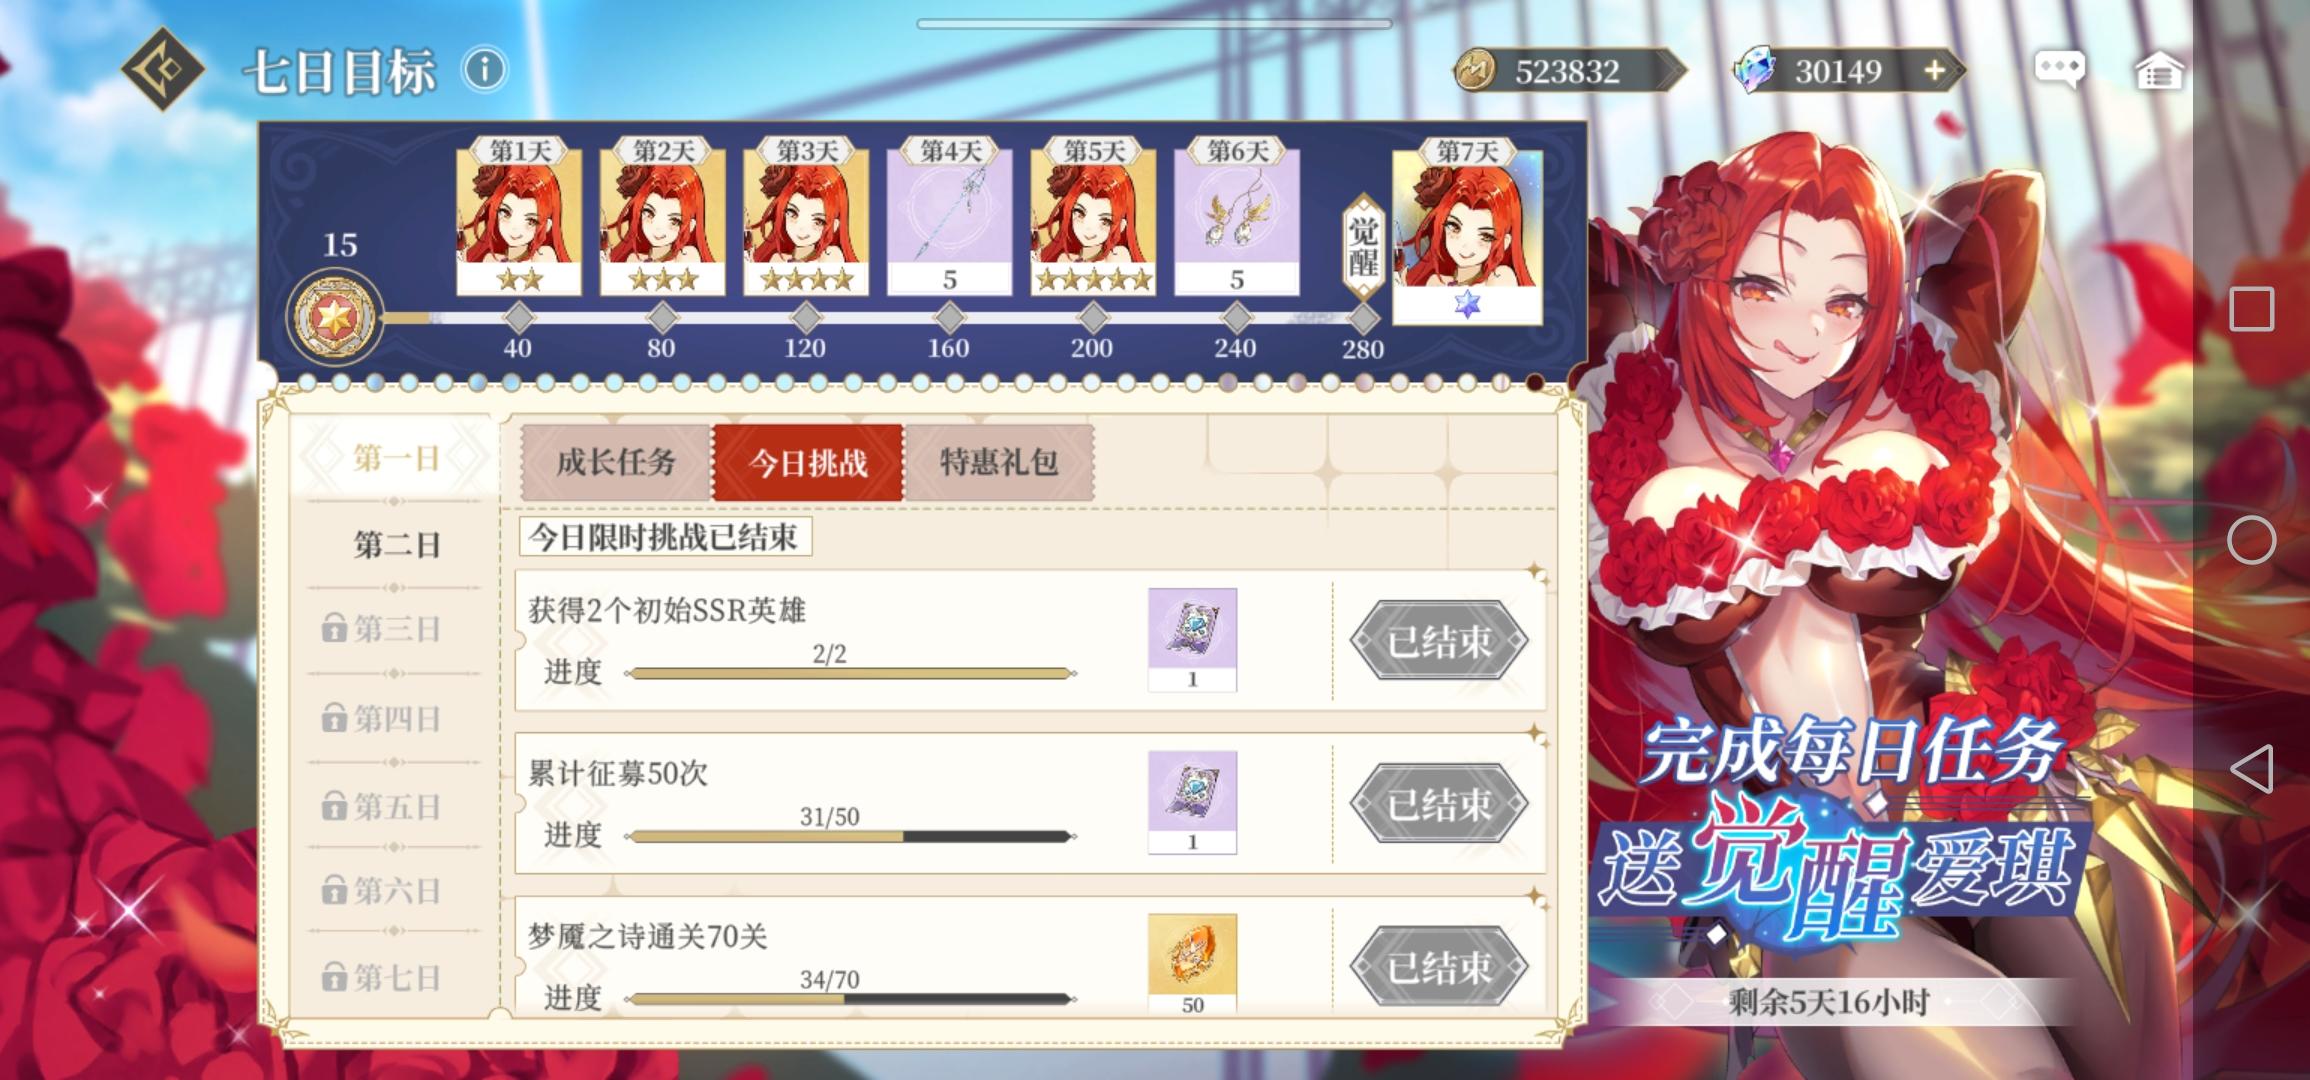The width and height of the screenshot is (2310, 1080).
Task: Tap 已结束 button for 累计征募50次 task
Action: 1439,804
